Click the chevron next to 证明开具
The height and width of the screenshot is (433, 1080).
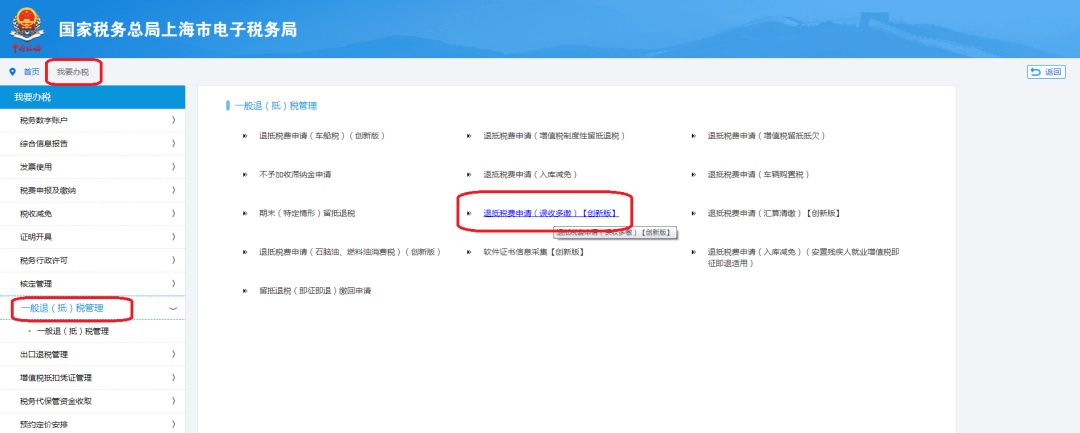point(173,237)
